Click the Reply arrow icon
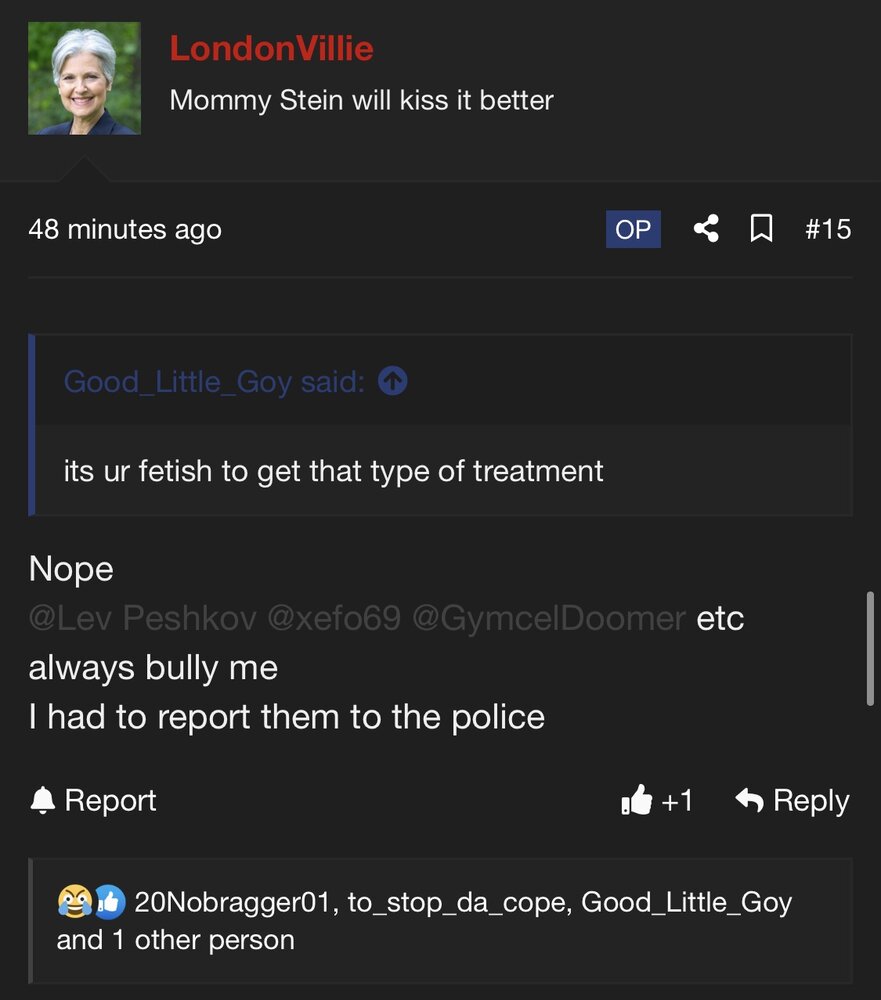Image resolution: width=881 pixels, height=1000 pixels. coord(749,800)
